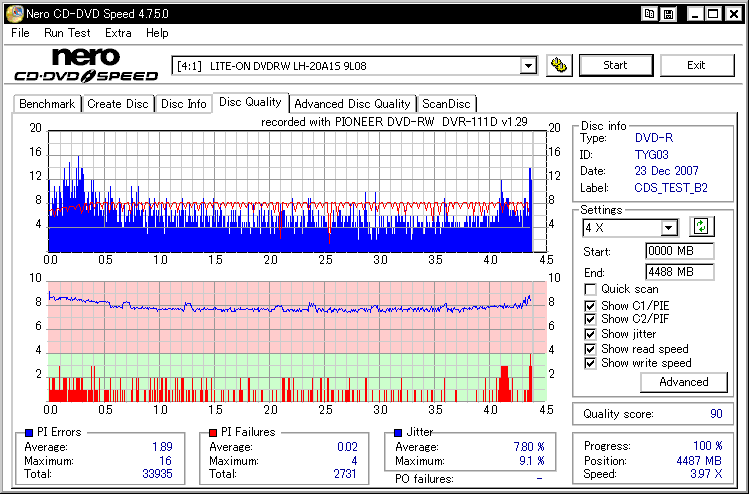
Task: Click the floppy disk save icon
Action: [x=668, y=13]
